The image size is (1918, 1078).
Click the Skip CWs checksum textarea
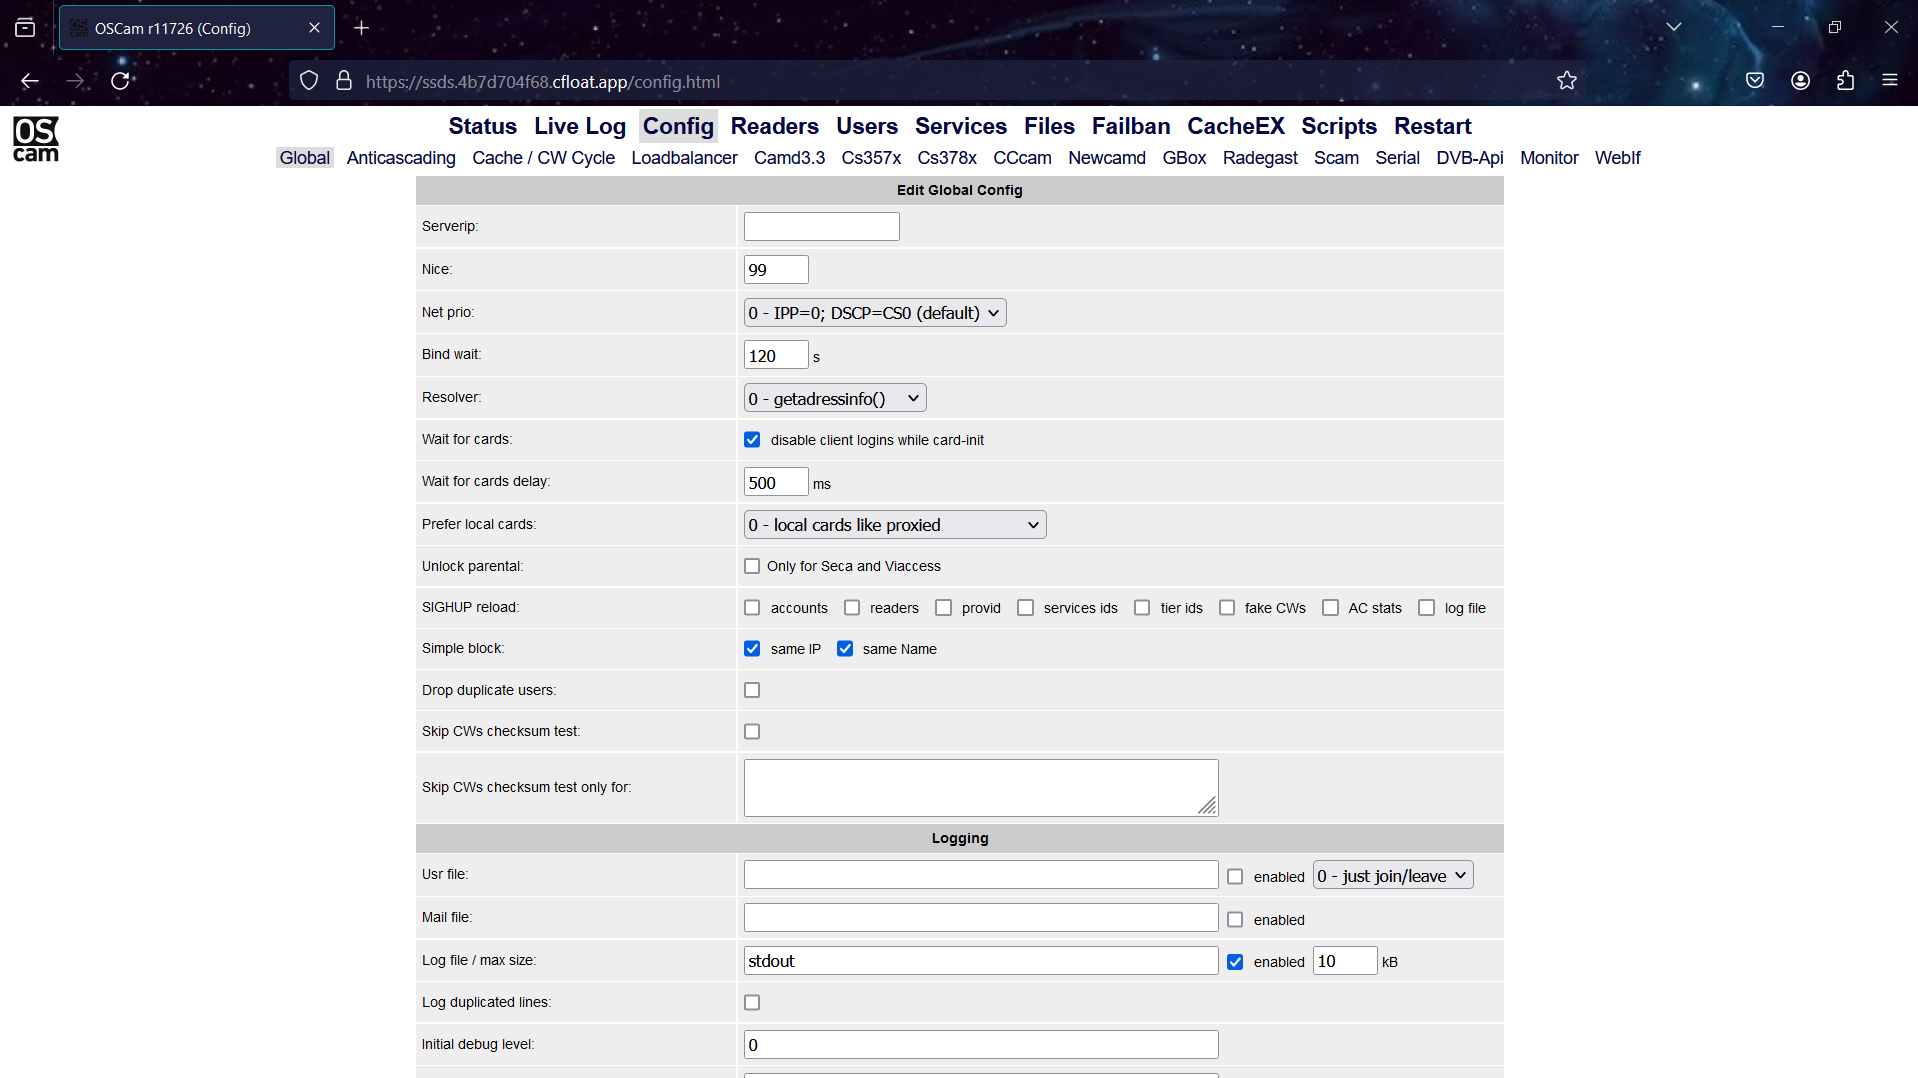pos(981,788)
